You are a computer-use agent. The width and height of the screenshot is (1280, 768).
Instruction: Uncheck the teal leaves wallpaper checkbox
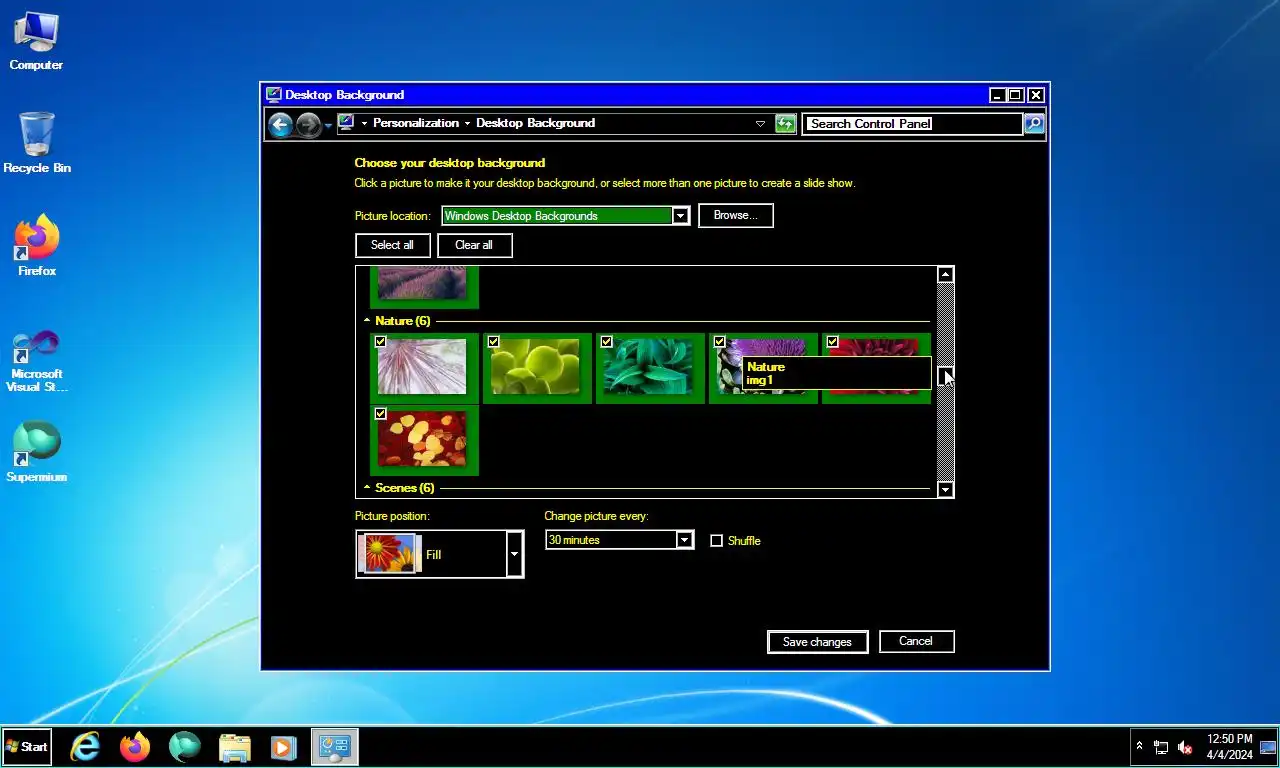pos(606,341)
